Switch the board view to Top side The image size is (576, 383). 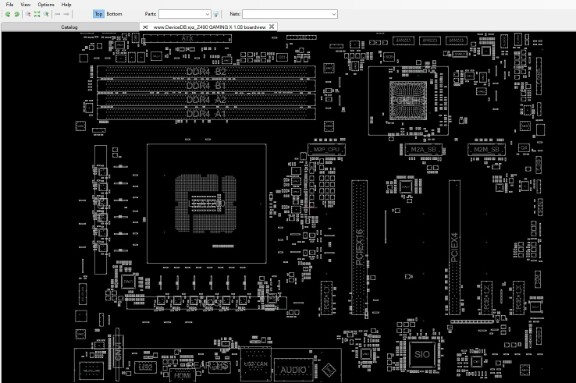99,14
